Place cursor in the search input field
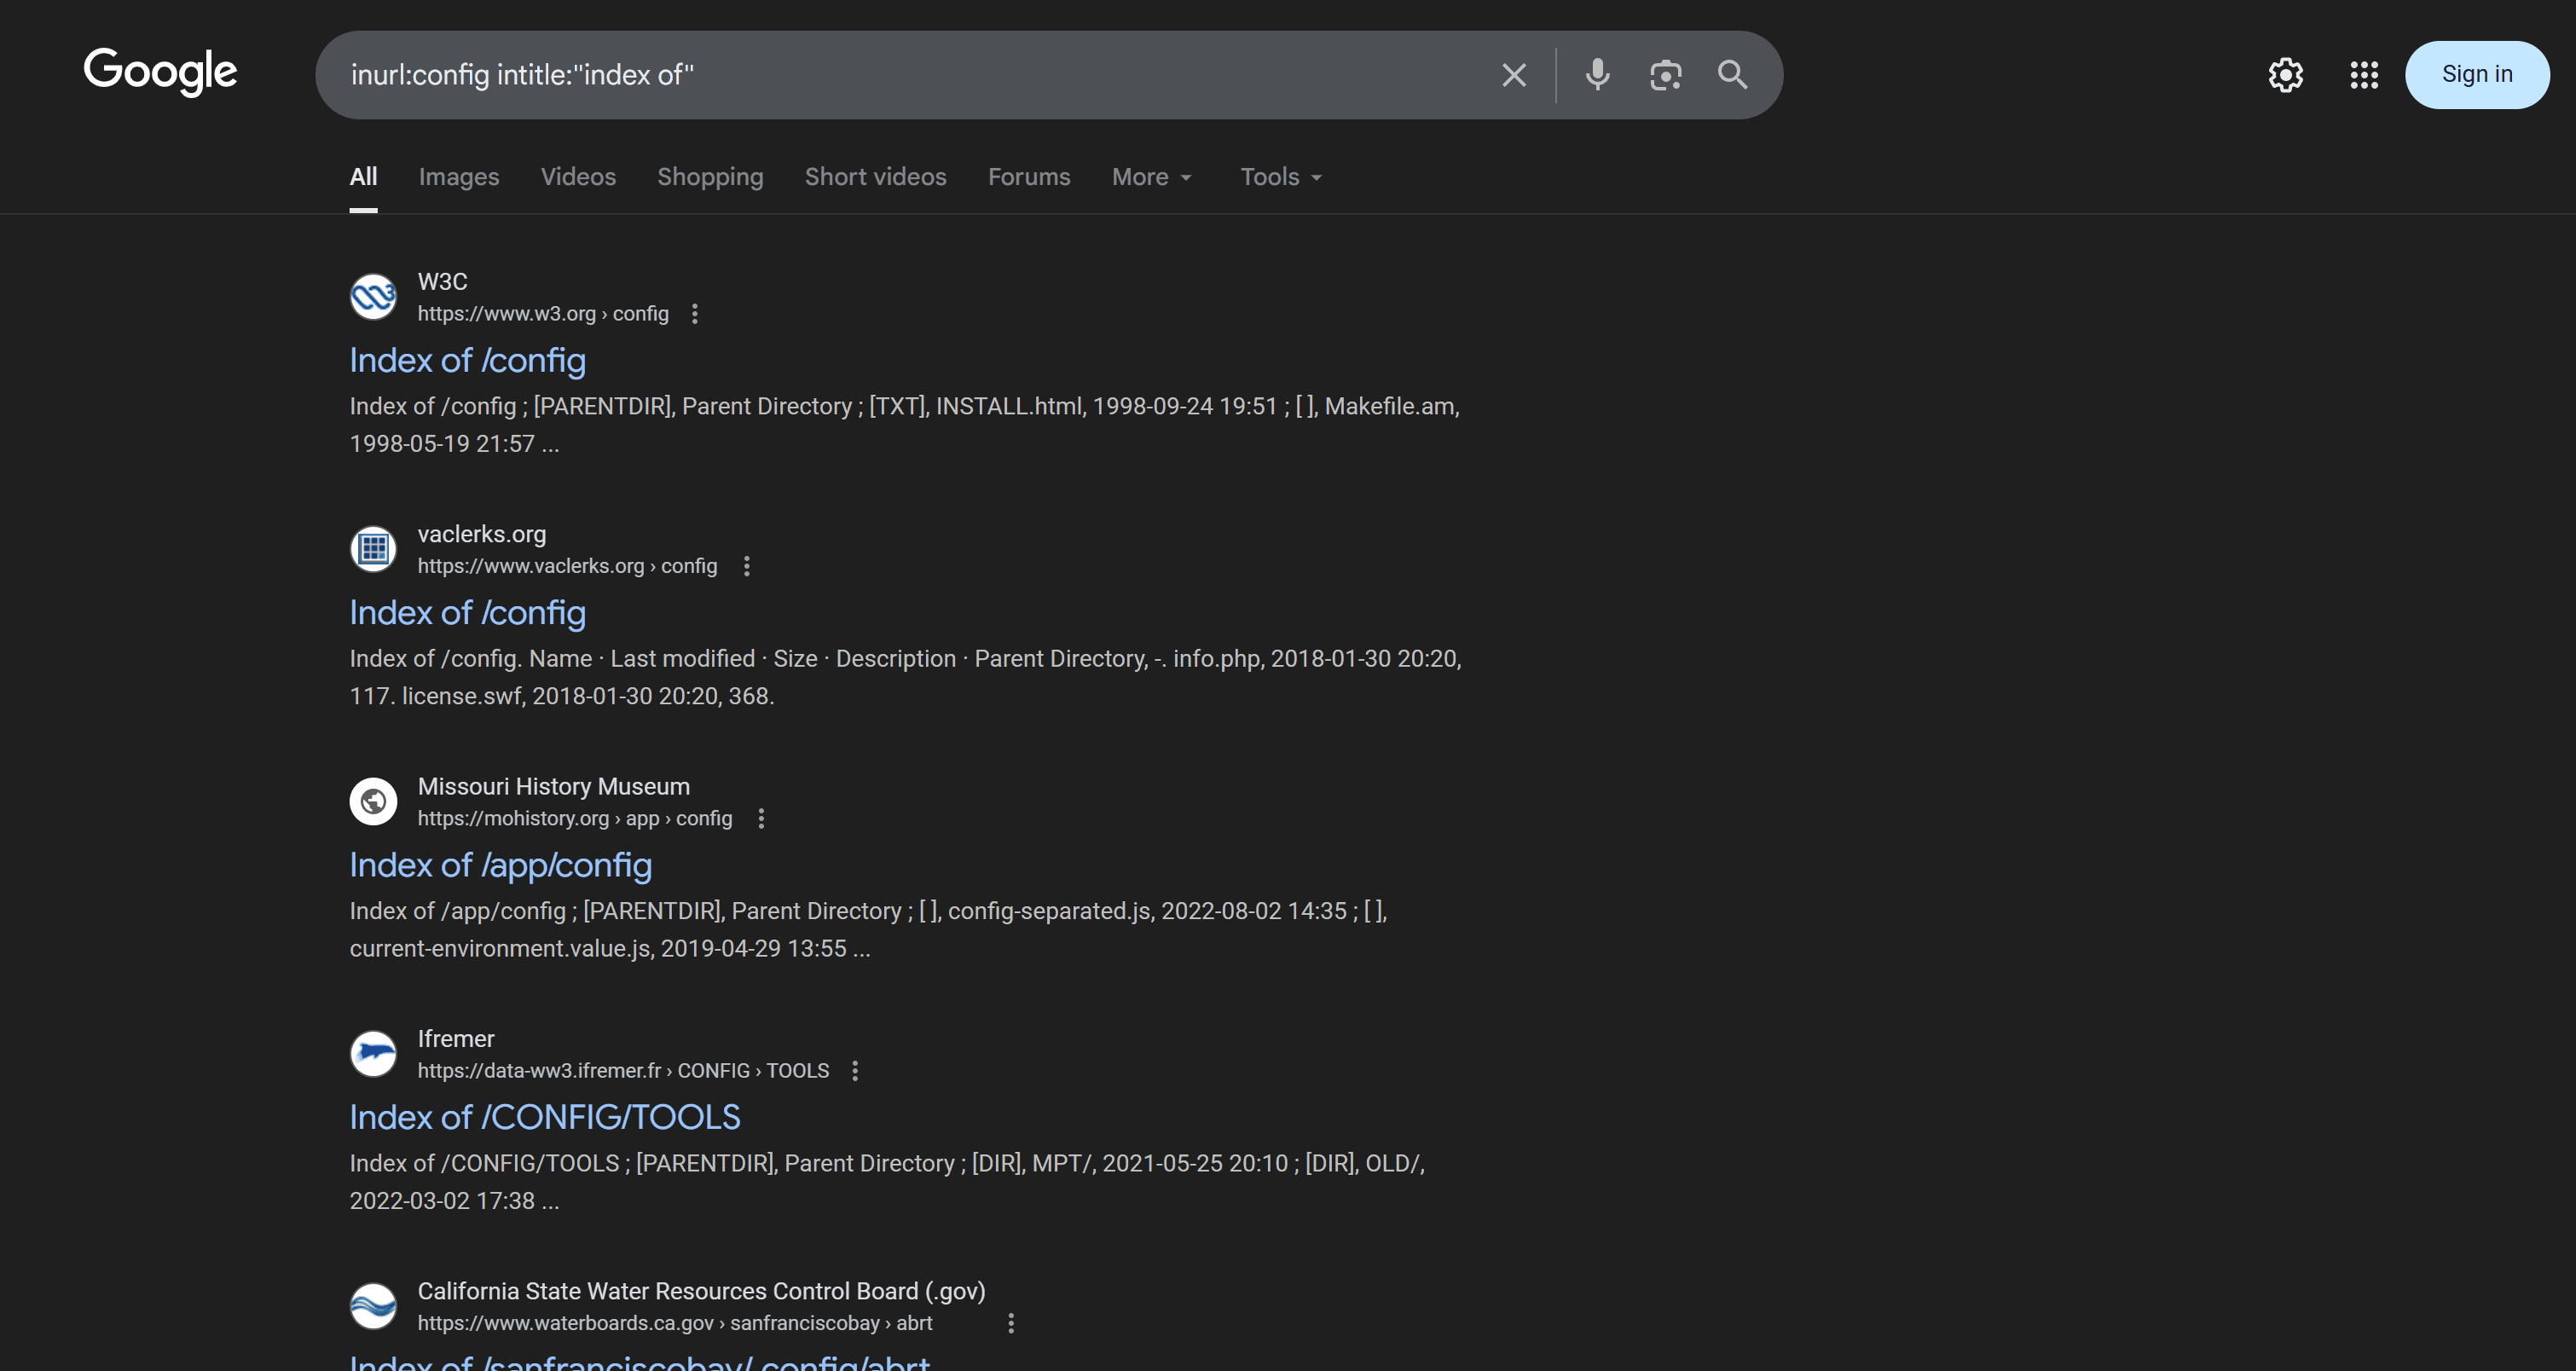 [x=900, y=74]
